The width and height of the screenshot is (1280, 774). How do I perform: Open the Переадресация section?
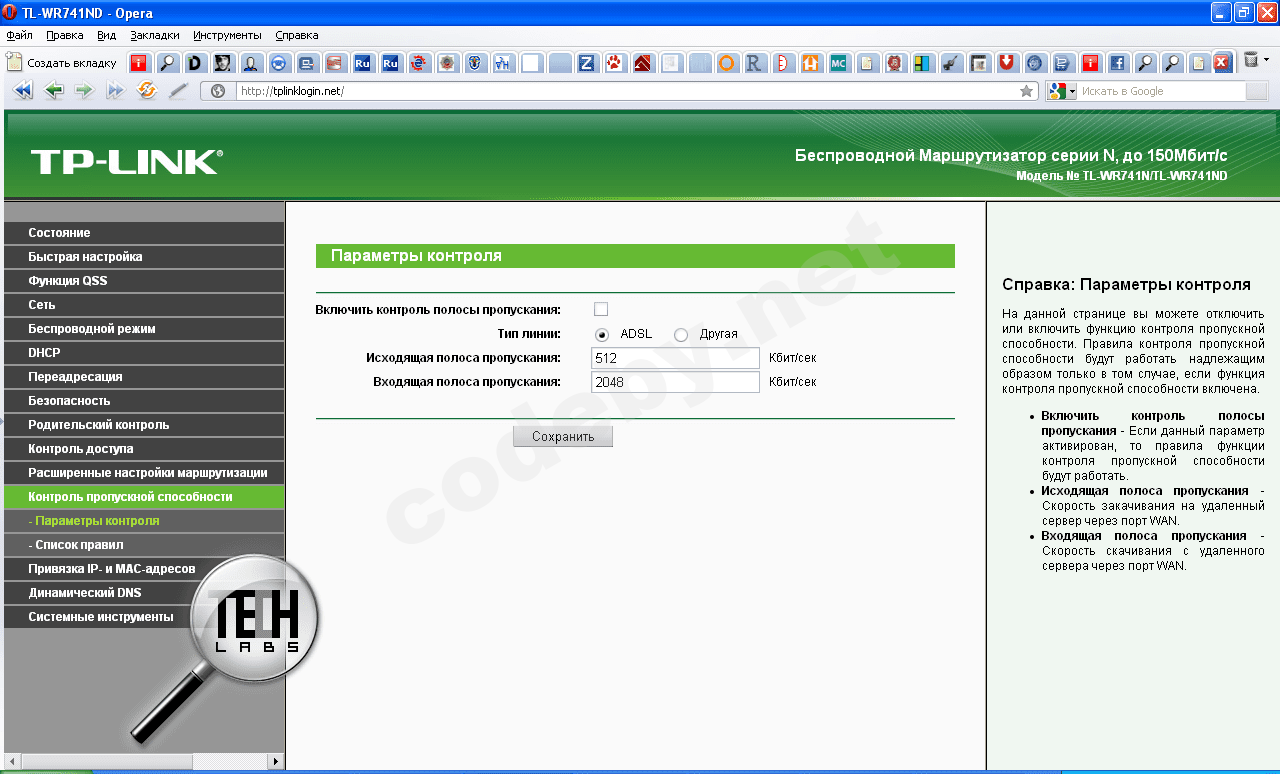point(144,377)
